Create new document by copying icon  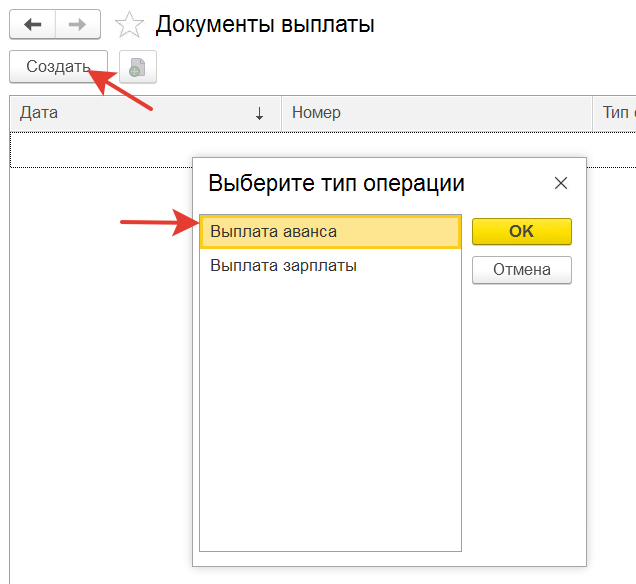pyautogui.click(x=138, y=67)
